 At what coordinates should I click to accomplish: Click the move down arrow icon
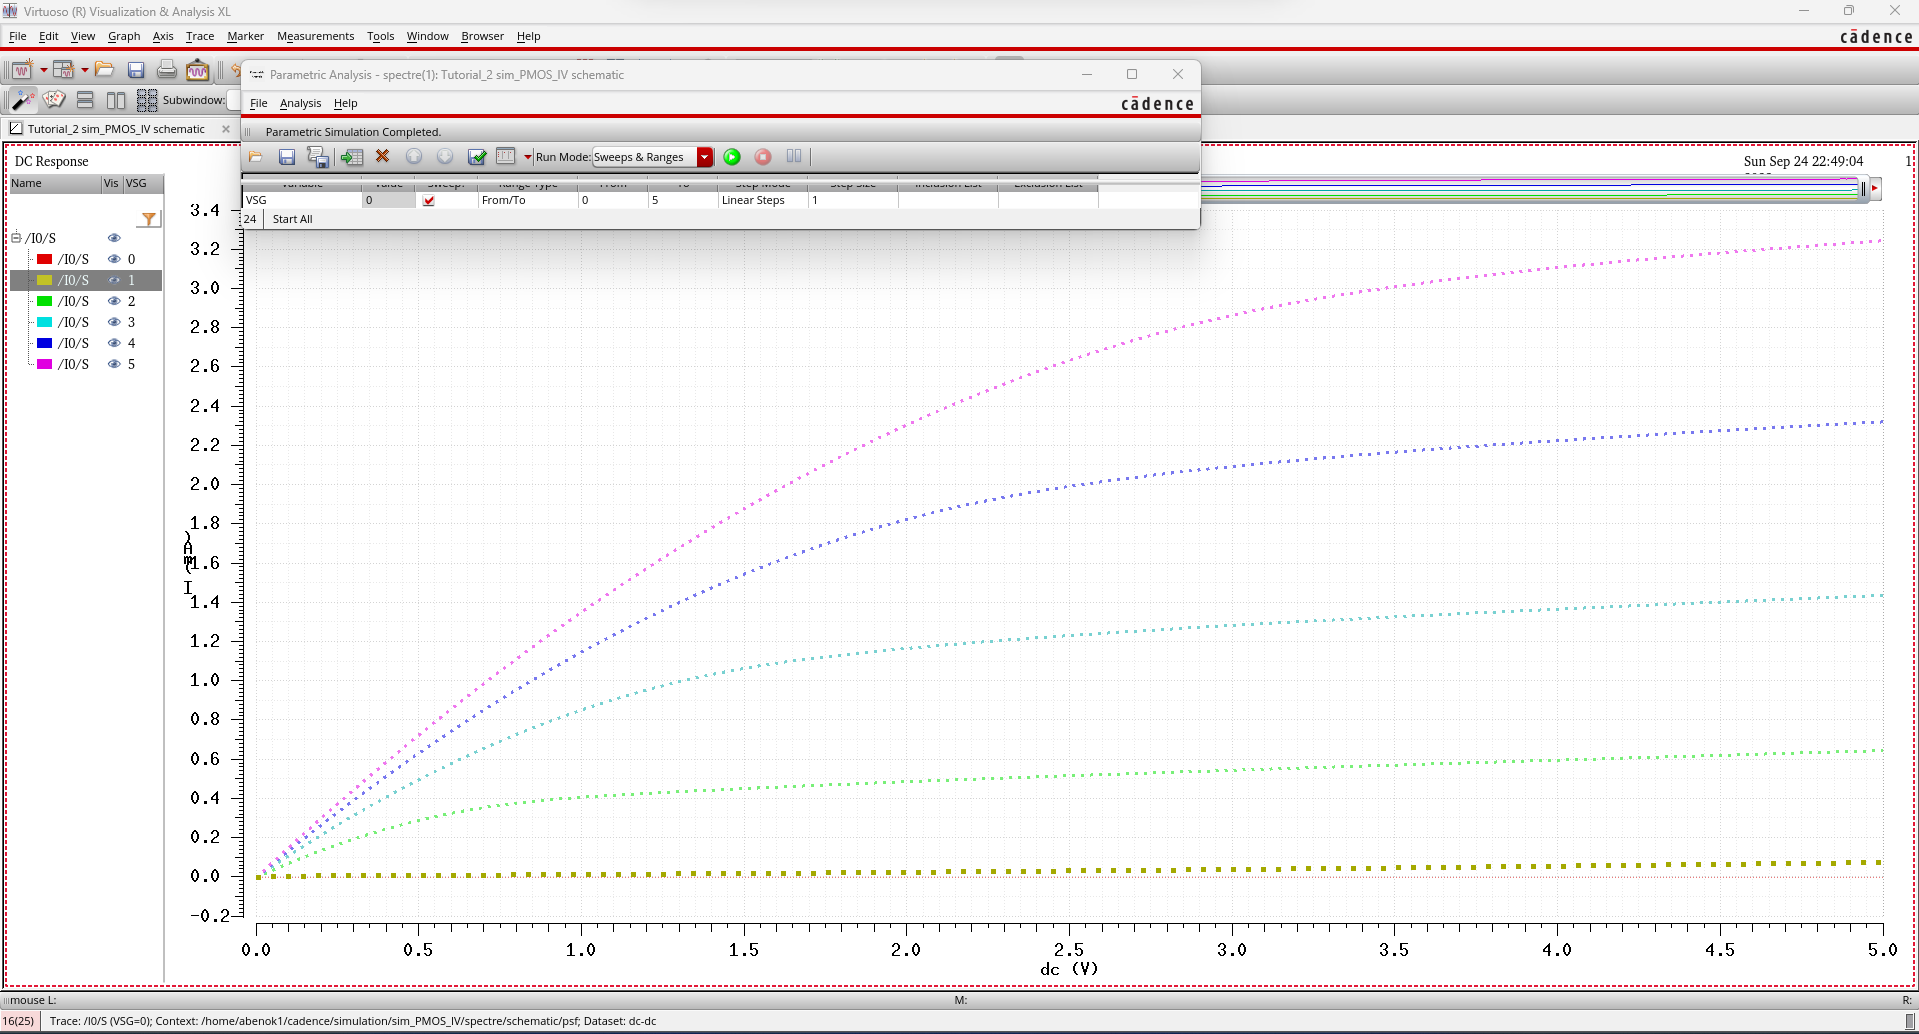tap(445, 157)
